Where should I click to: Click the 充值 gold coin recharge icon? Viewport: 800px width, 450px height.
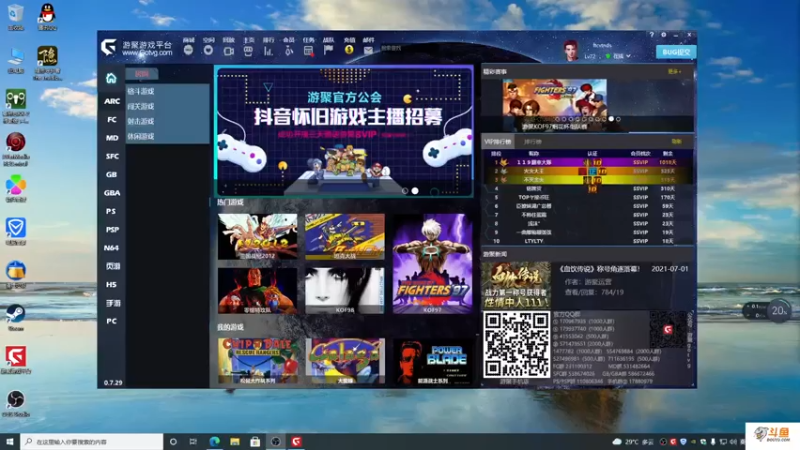coord(349,50)
